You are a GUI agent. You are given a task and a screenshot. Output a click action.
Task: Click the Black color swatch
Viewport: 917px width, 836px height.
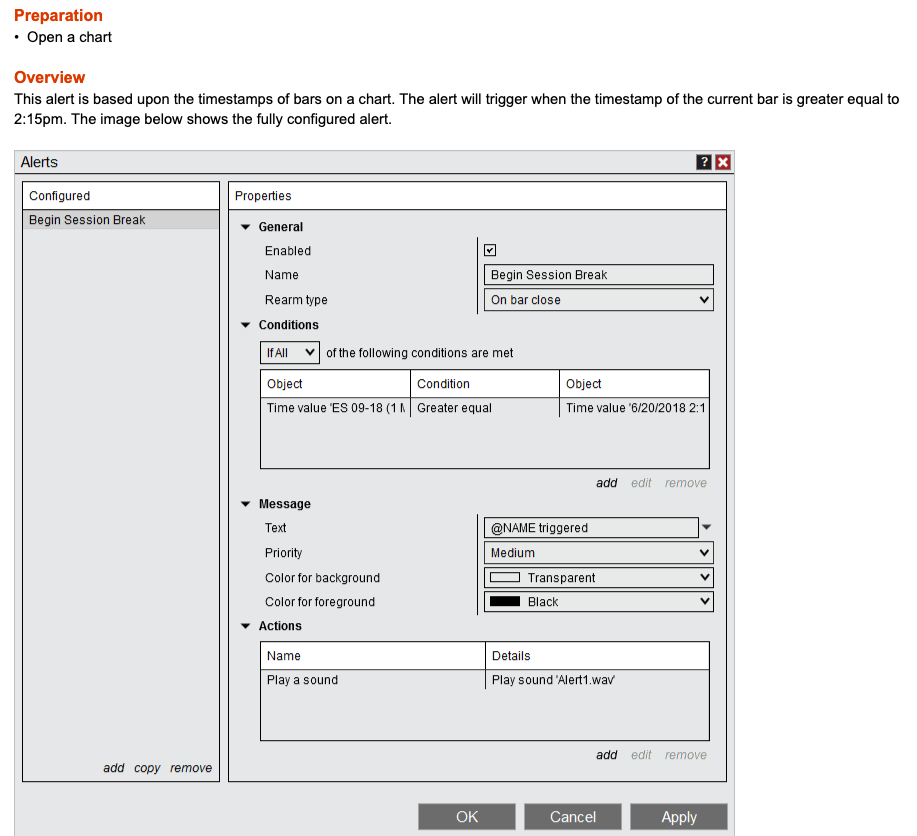click(505, 601)
